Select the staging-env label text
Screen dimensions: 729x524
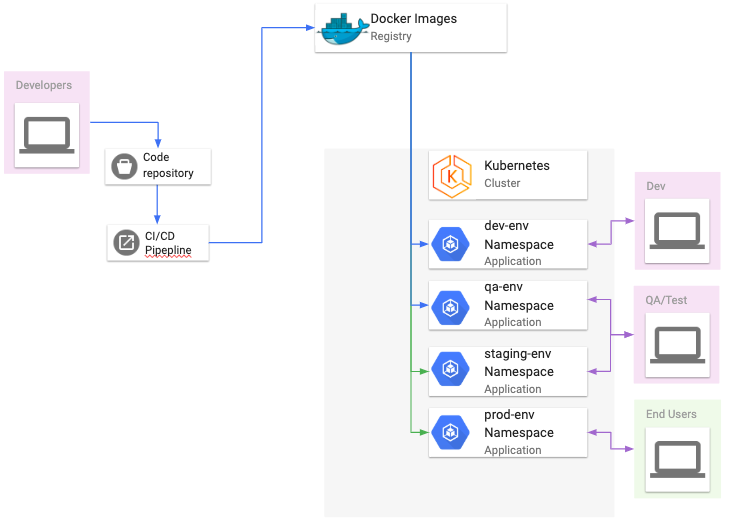coord(517,354)
